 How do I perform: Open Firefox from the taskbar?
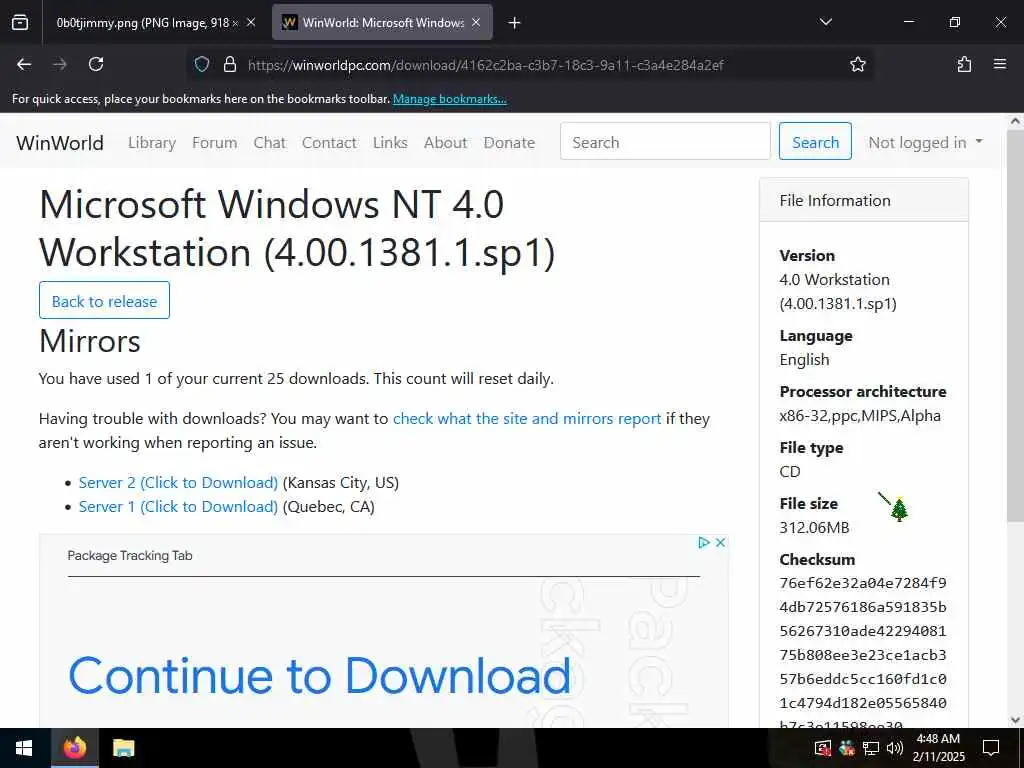[x=74, y=748]
